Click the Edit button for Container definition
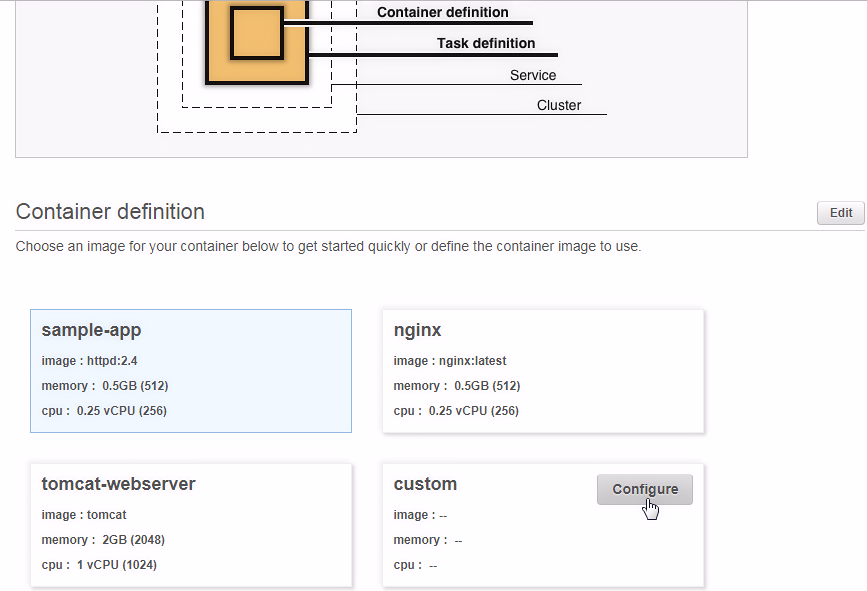This screenshot has height=591, width=867. coord(840,213)
